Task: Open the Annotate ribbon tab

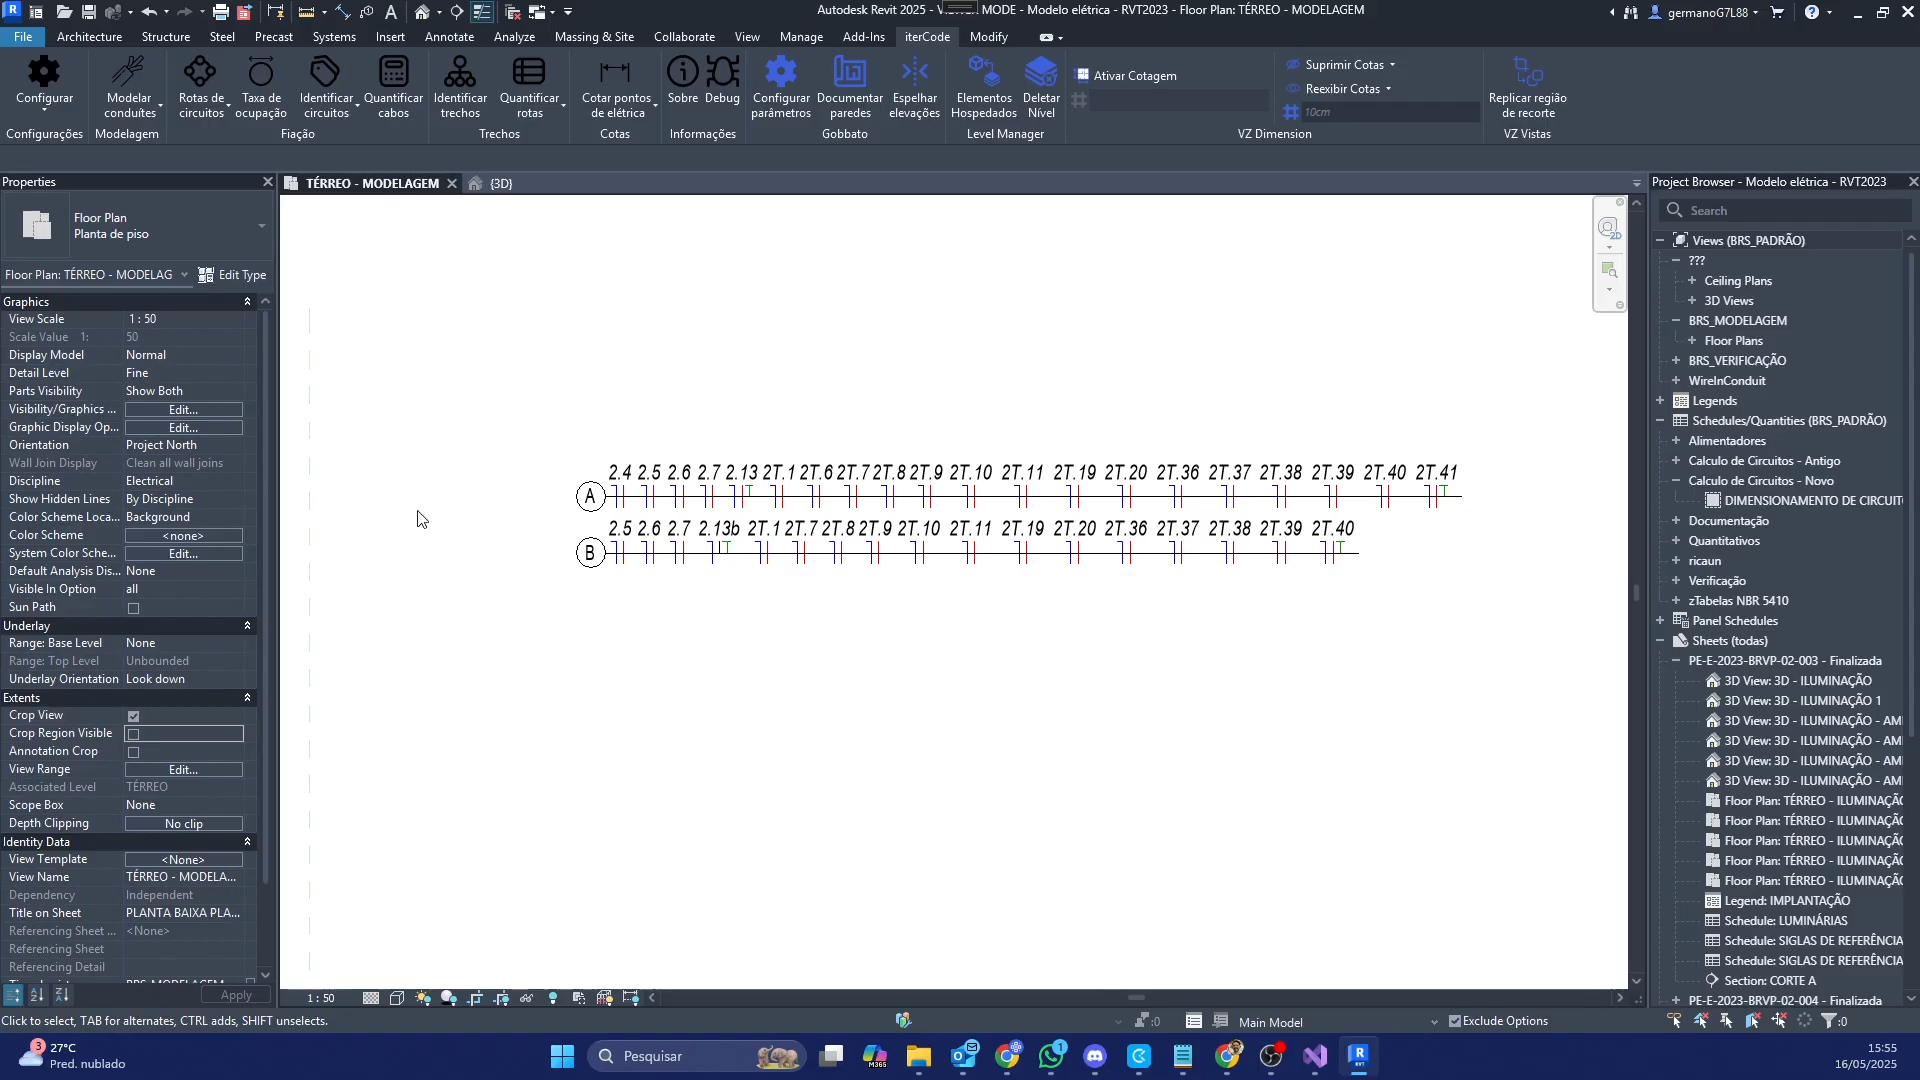Action: (449, 37)
